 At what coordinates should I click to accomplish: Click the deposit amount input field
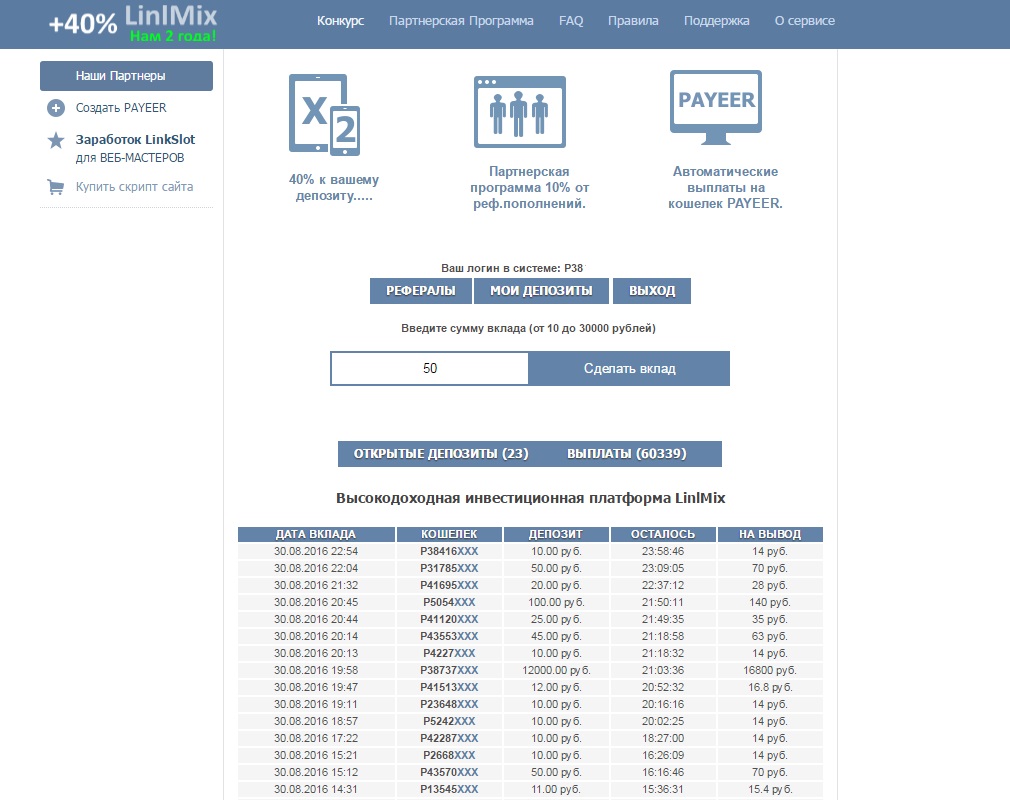point(430,368)
